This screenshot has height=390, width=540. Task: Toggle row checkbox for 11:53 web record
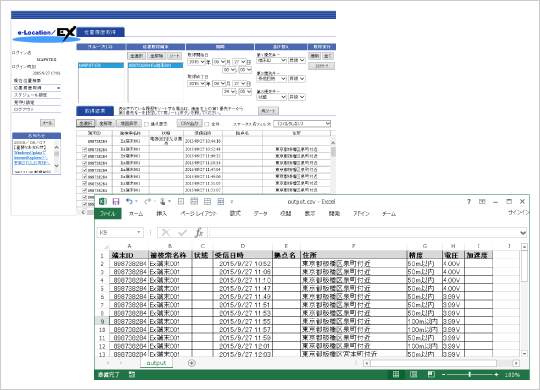click(85, 190)
